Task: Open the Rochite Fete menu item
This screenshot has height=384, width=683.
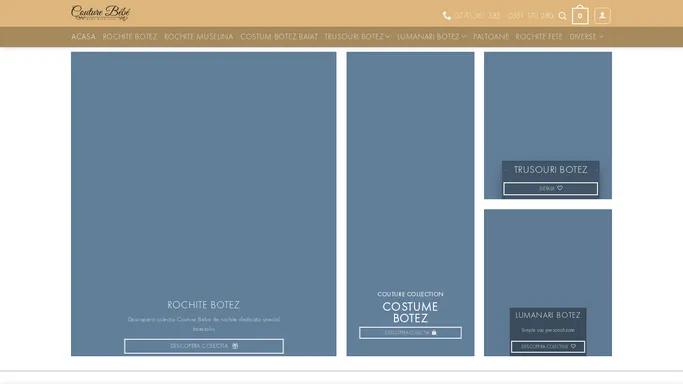Action: tap(539, 37)
